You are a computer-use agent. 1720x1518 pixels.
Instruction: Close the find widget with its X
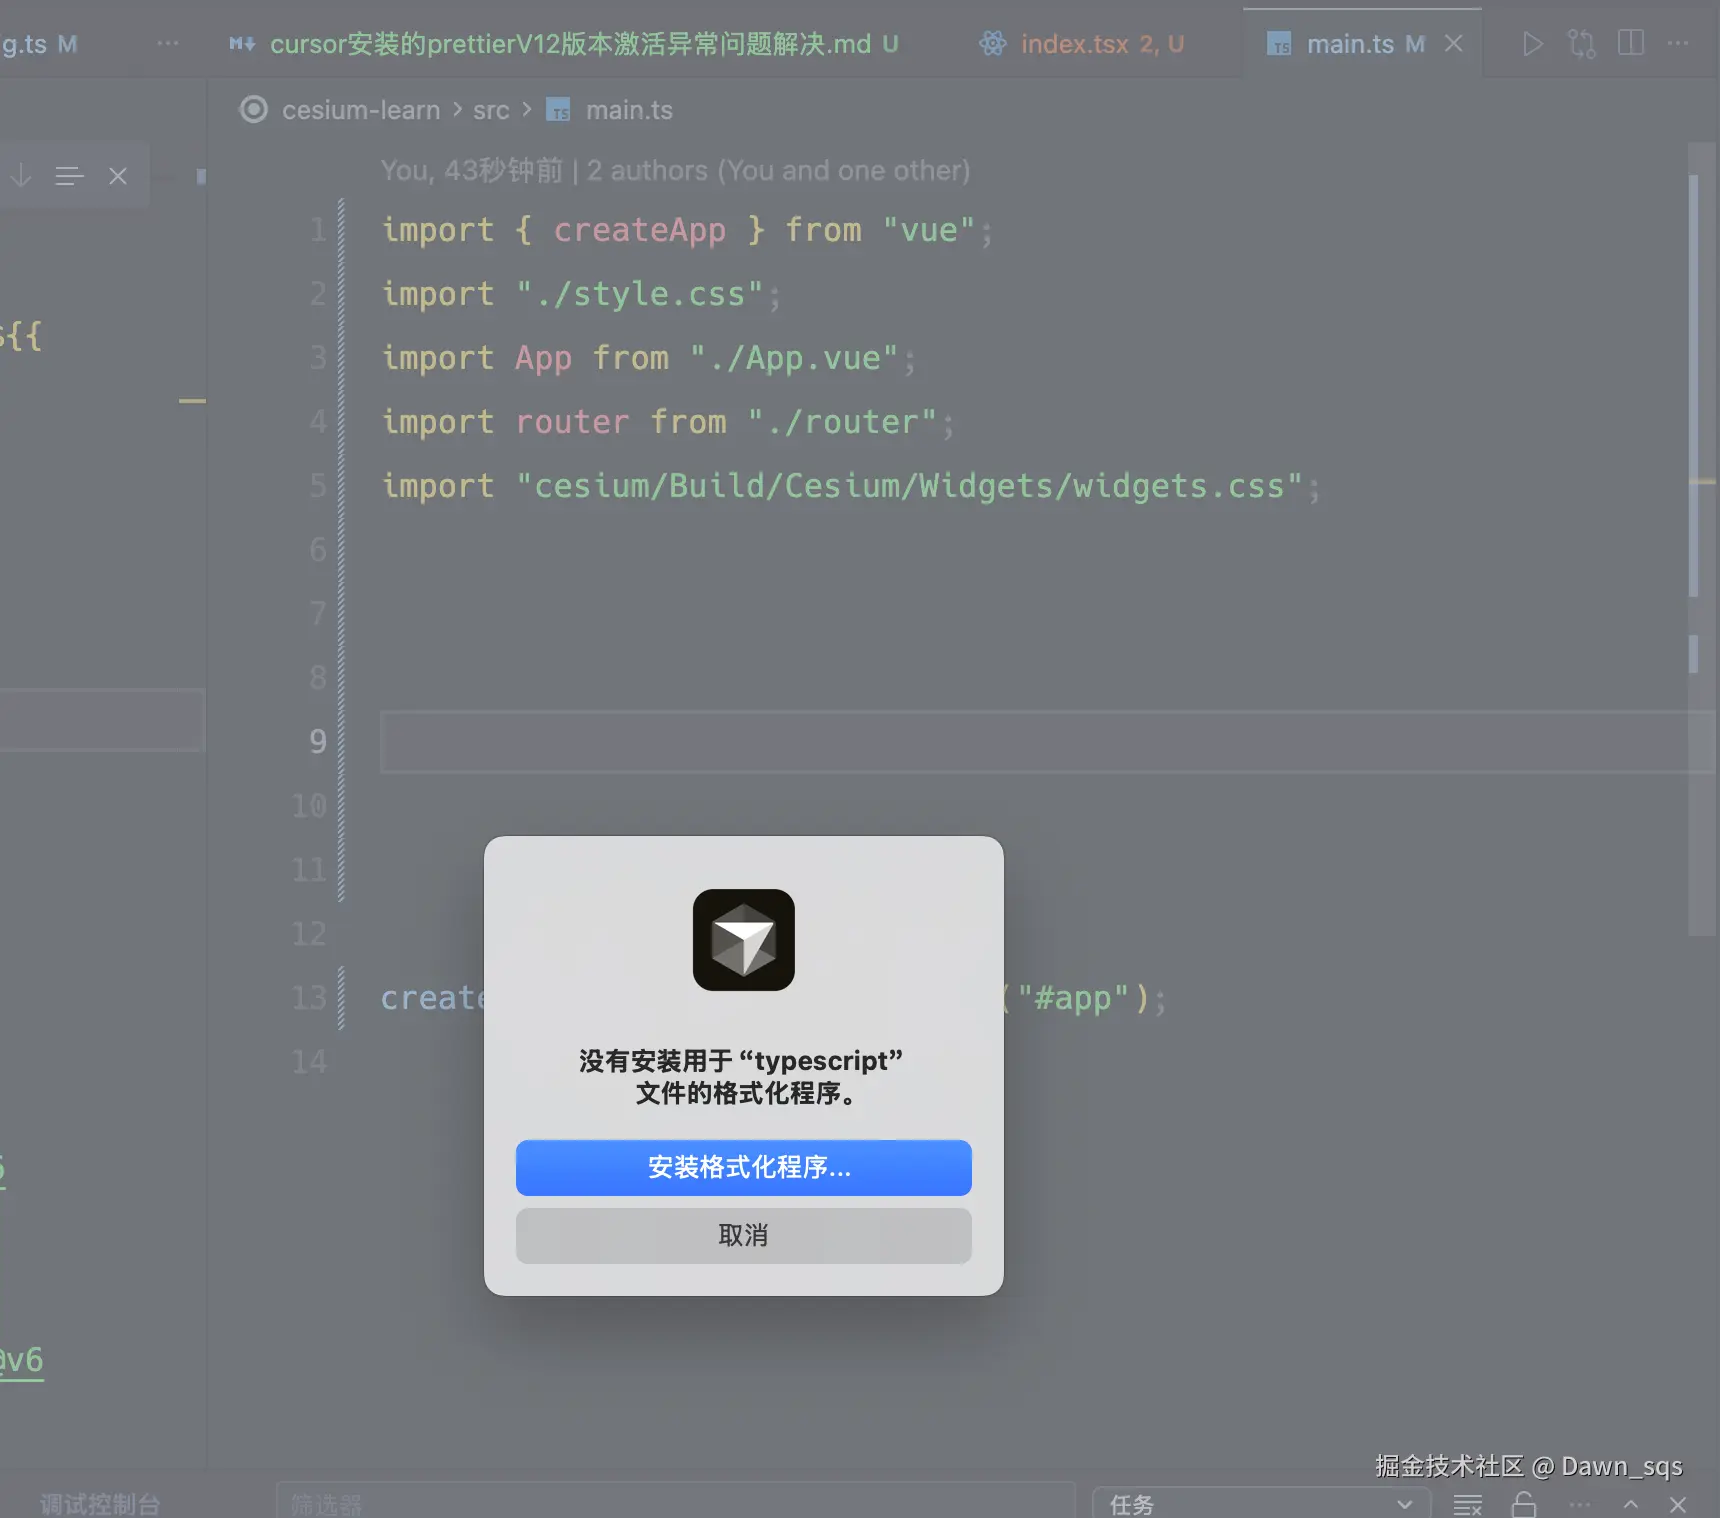tap(118, 176)
